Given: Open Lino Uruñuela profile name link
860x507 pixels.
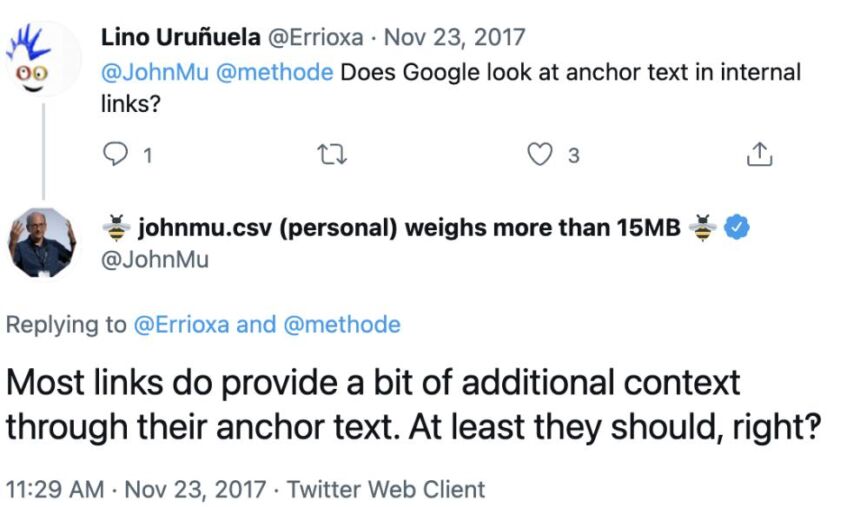Looking at the screenshot, I should click(180, 37).
